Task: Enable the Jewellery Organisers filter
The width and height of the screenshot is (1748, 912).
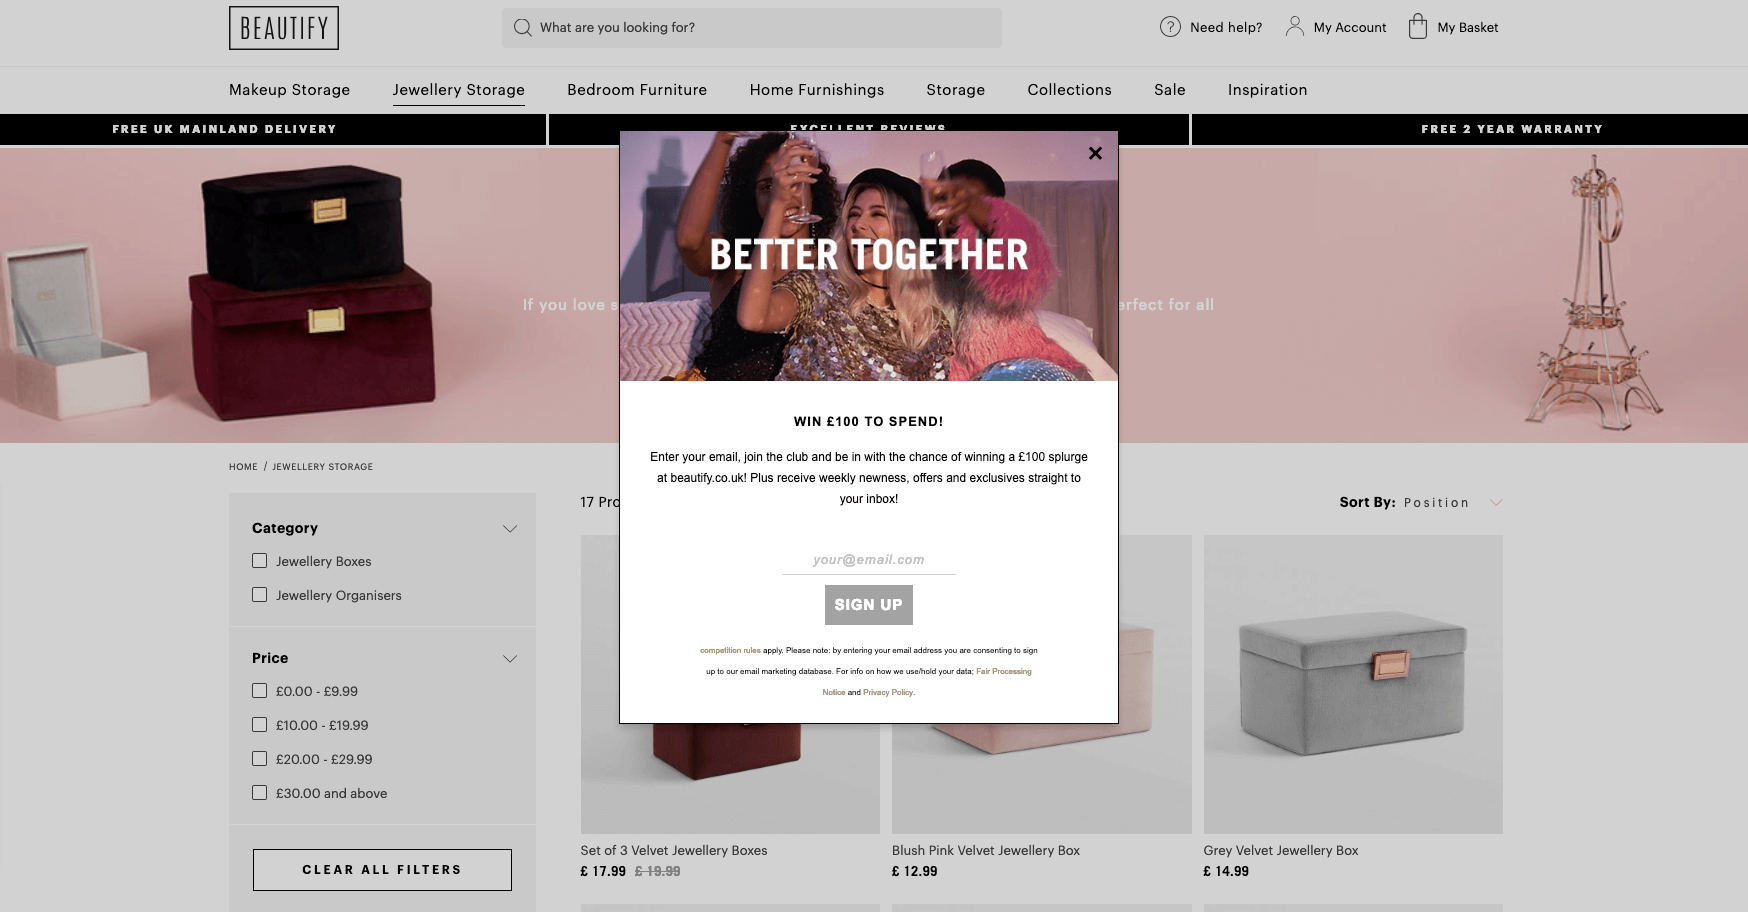Action: (260, 595)
